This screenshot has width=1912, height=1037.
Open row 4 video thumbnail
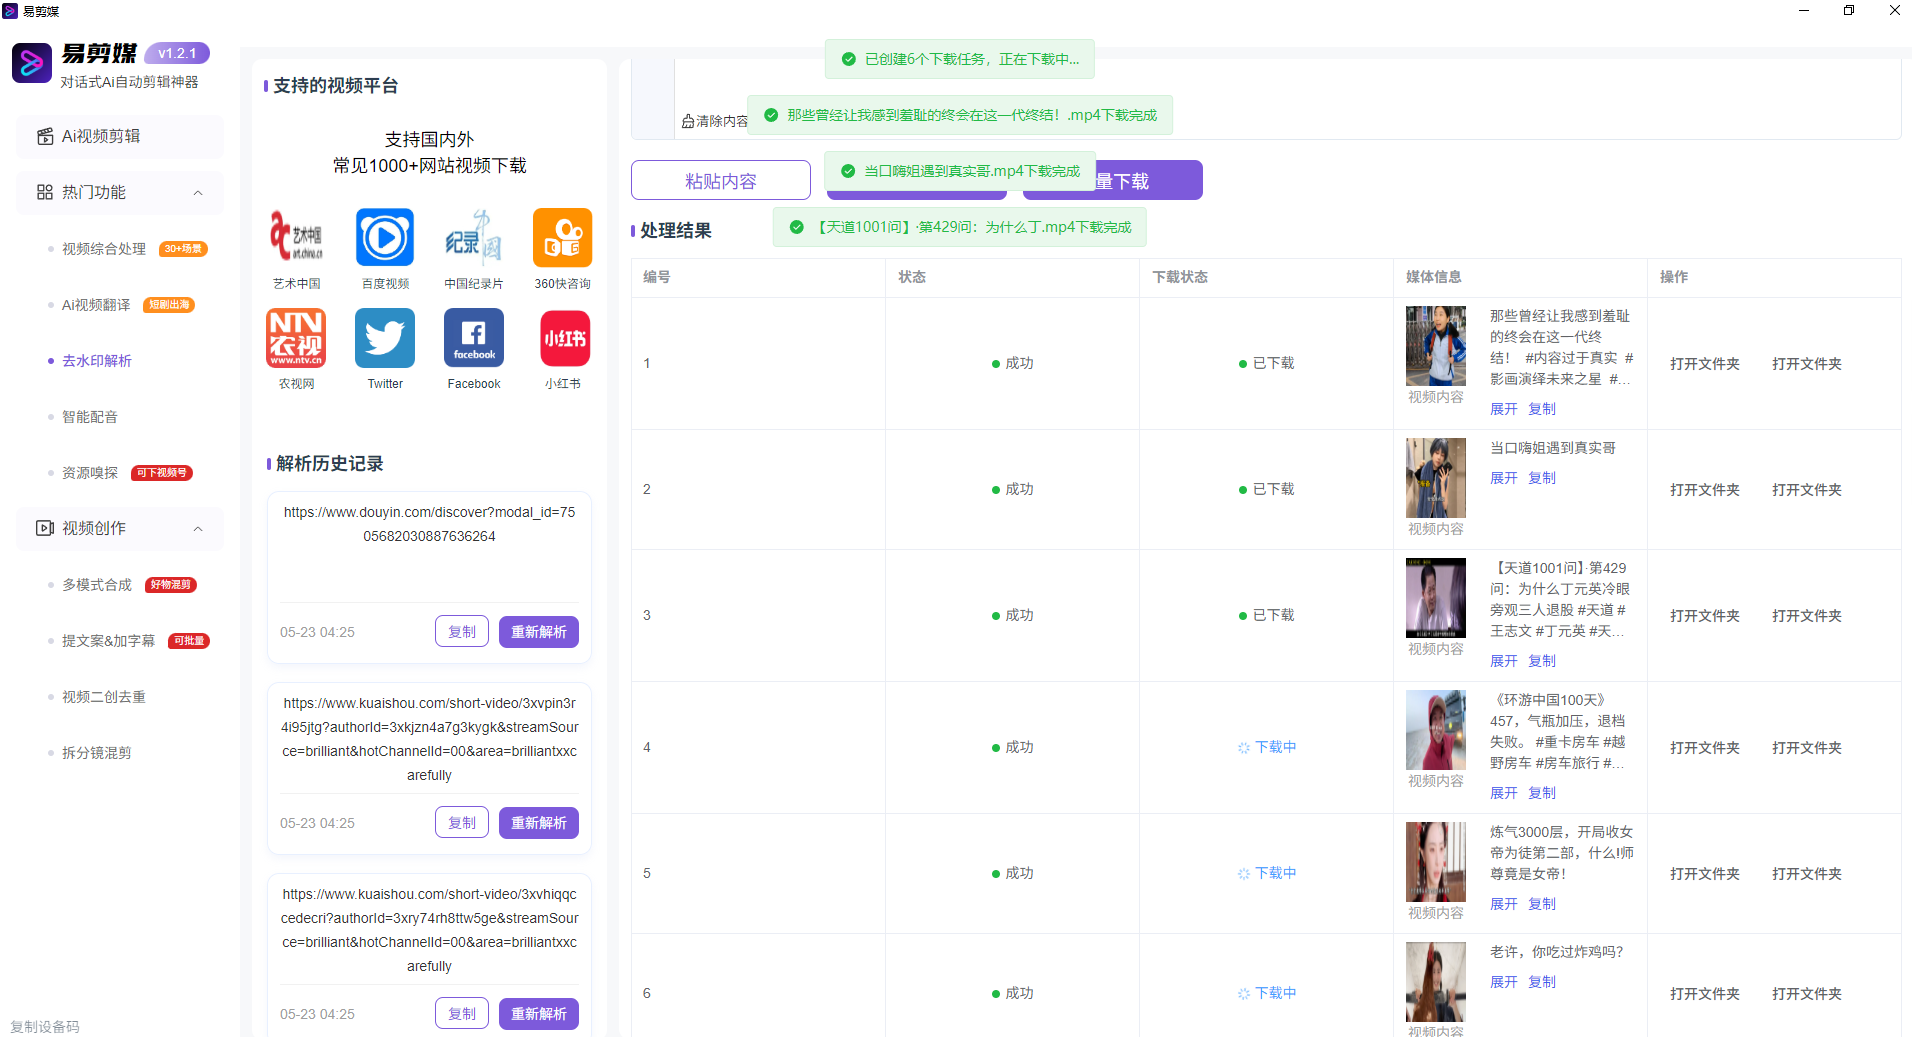click(x=1436, y=730)
